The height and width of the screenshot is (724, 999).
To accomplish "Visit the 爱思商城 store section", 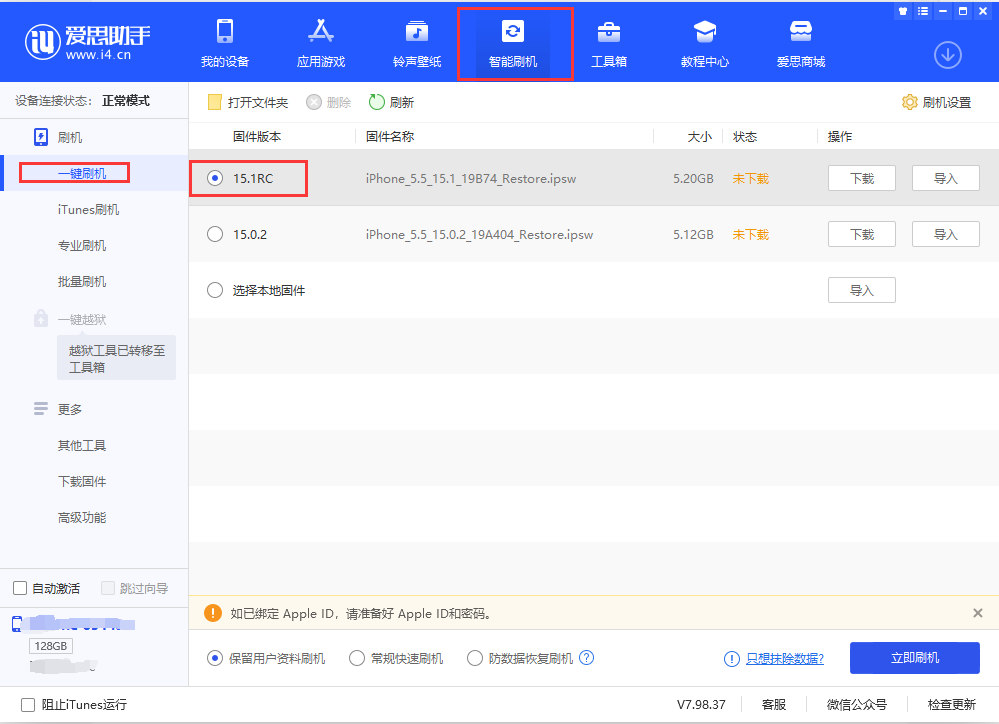I will pyautogui.click(x=801, y=43).
